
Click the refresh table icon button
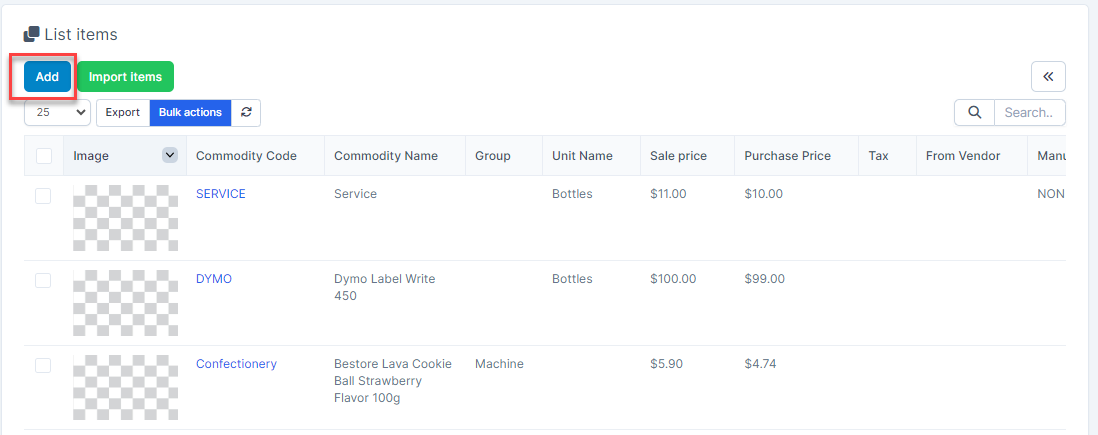pos(246,113)
